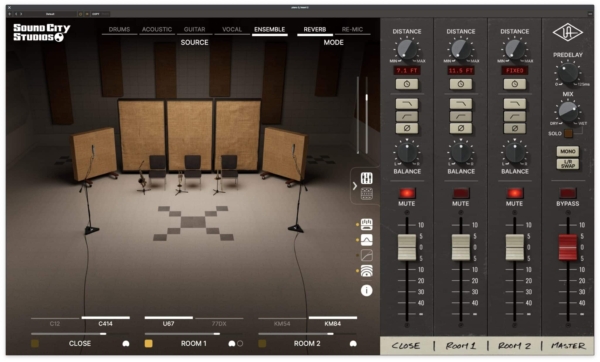This screenshot has width=600, height=362.
Task: Enable low-cut filter on Close channel
Action: click(x=407, y=116)
